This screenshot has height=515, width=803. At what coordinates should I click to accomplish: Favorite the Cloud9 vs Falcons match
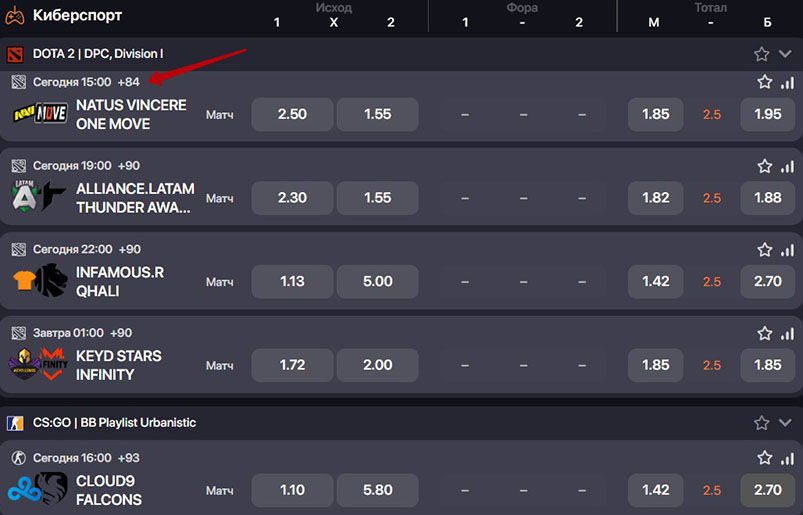click(x=765, y=458)
